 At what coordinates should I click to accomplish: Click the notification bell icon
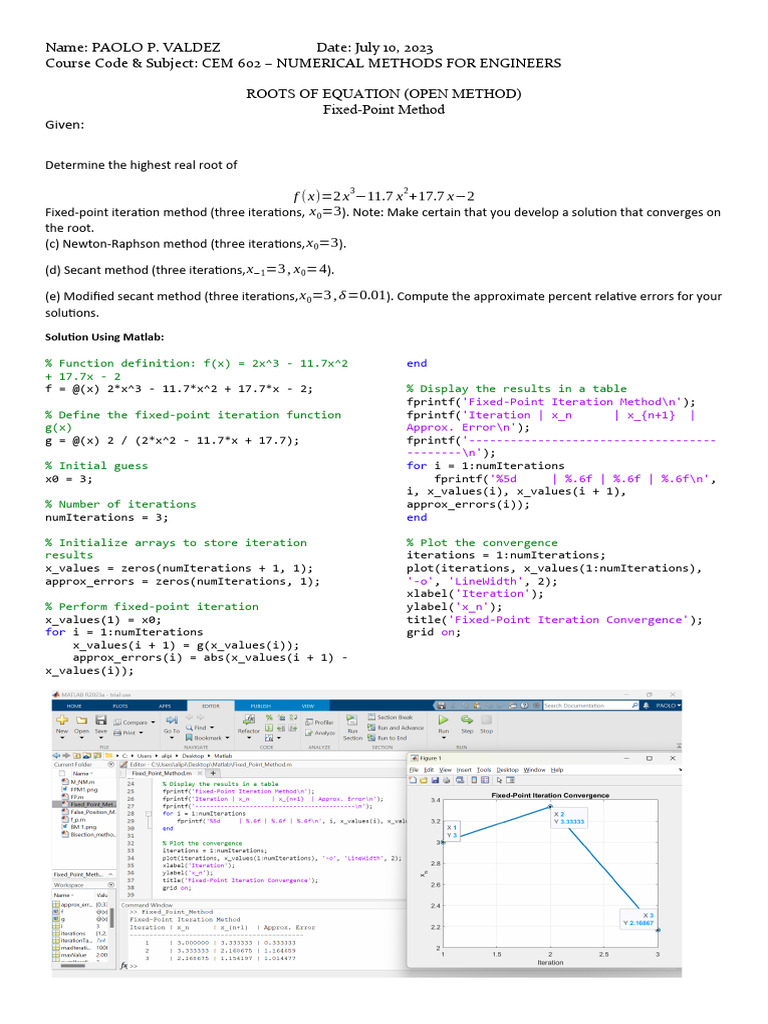tap(646, 705)
